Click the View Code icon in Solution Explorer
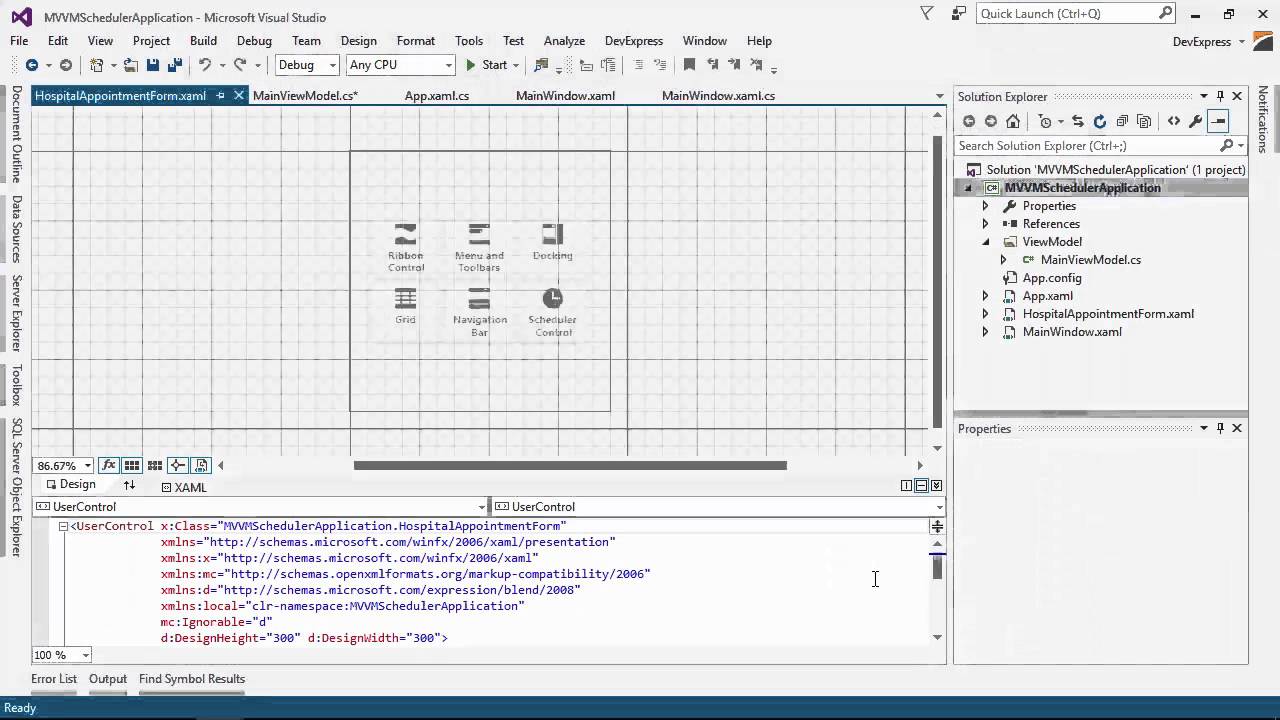 [x=1174, y=121]
